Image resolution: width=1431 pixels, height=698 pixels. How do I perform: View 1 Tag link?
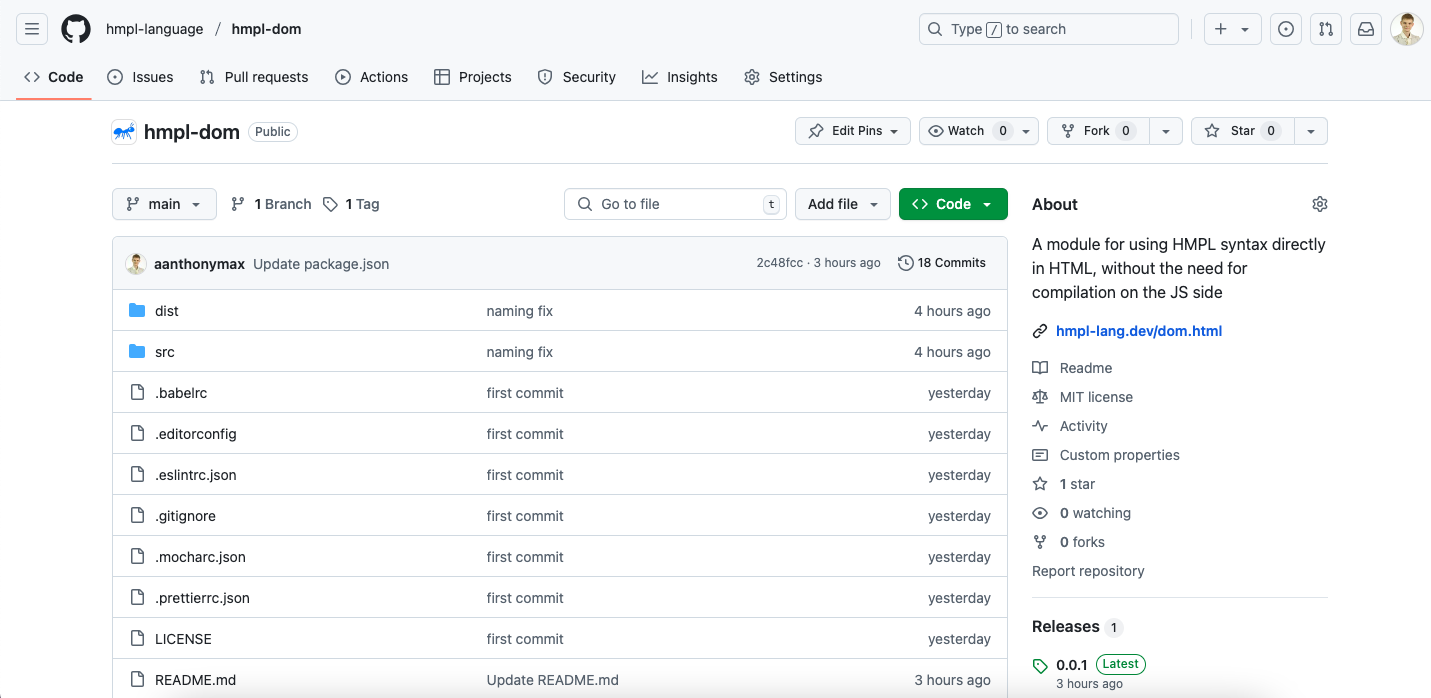click(351, 204)
